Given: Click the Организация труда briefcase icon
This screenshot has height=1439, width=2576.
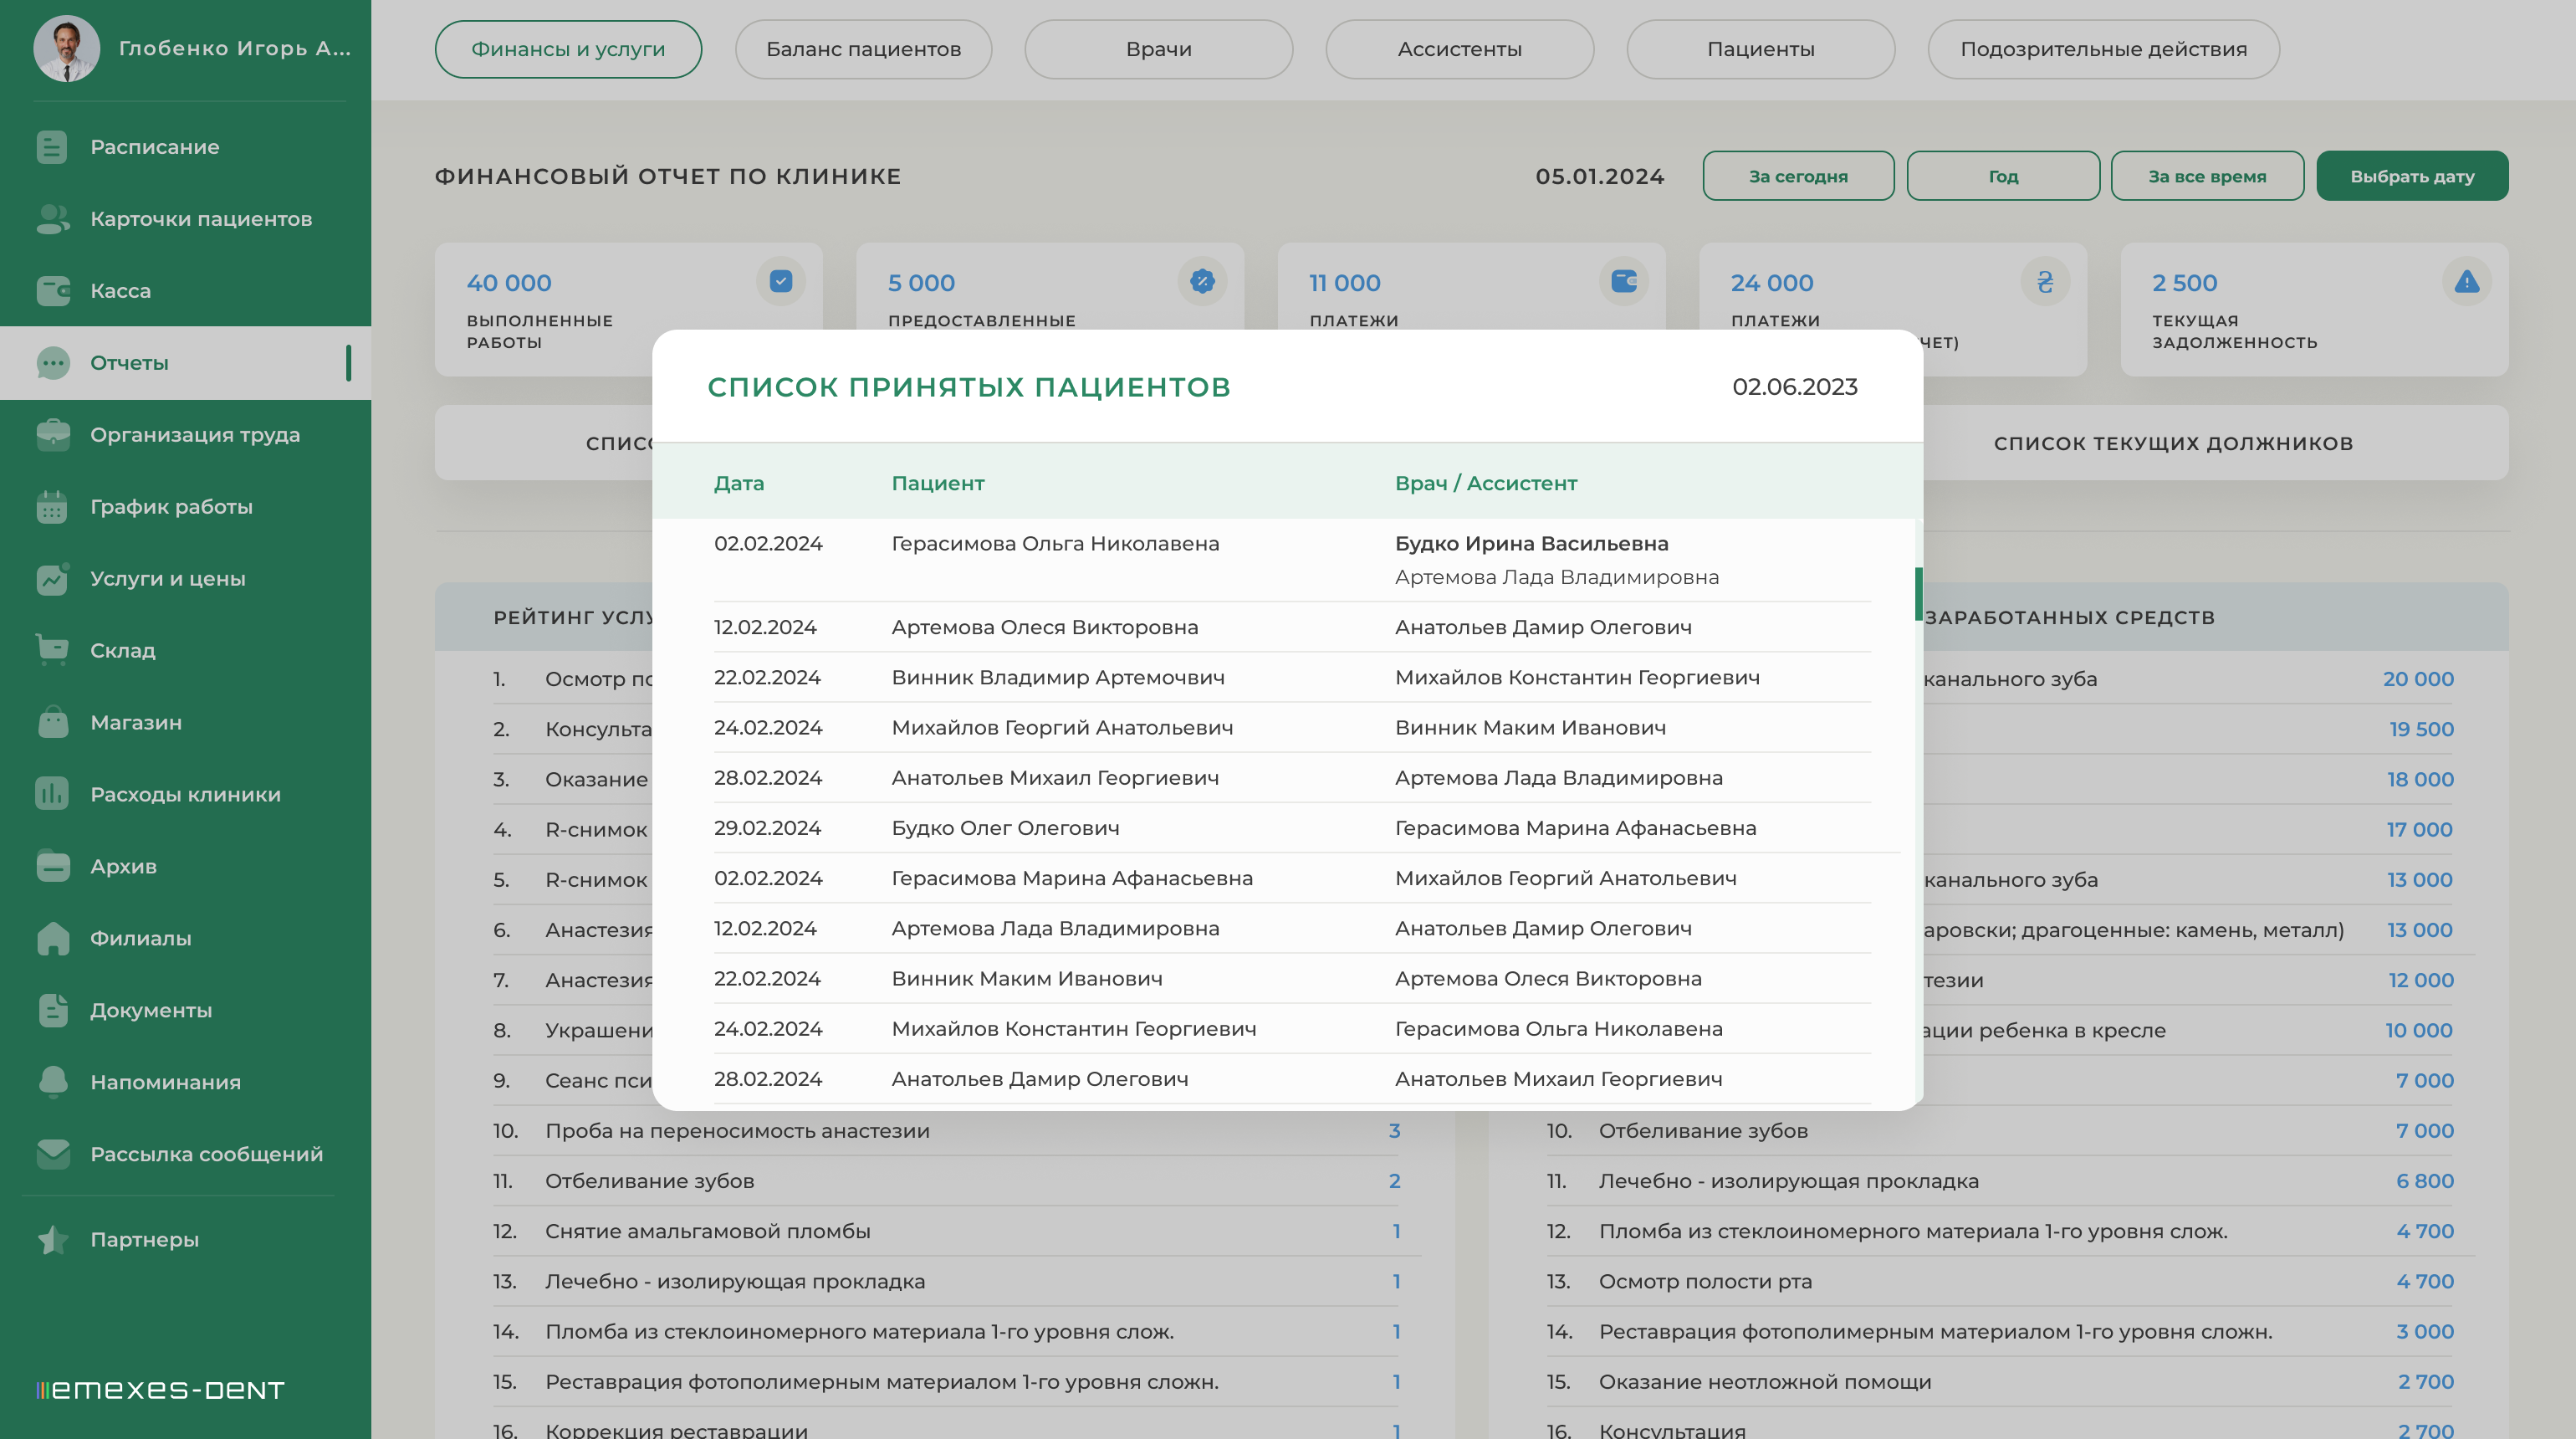Looking at the screenshot, I should (x=52, y=435).
